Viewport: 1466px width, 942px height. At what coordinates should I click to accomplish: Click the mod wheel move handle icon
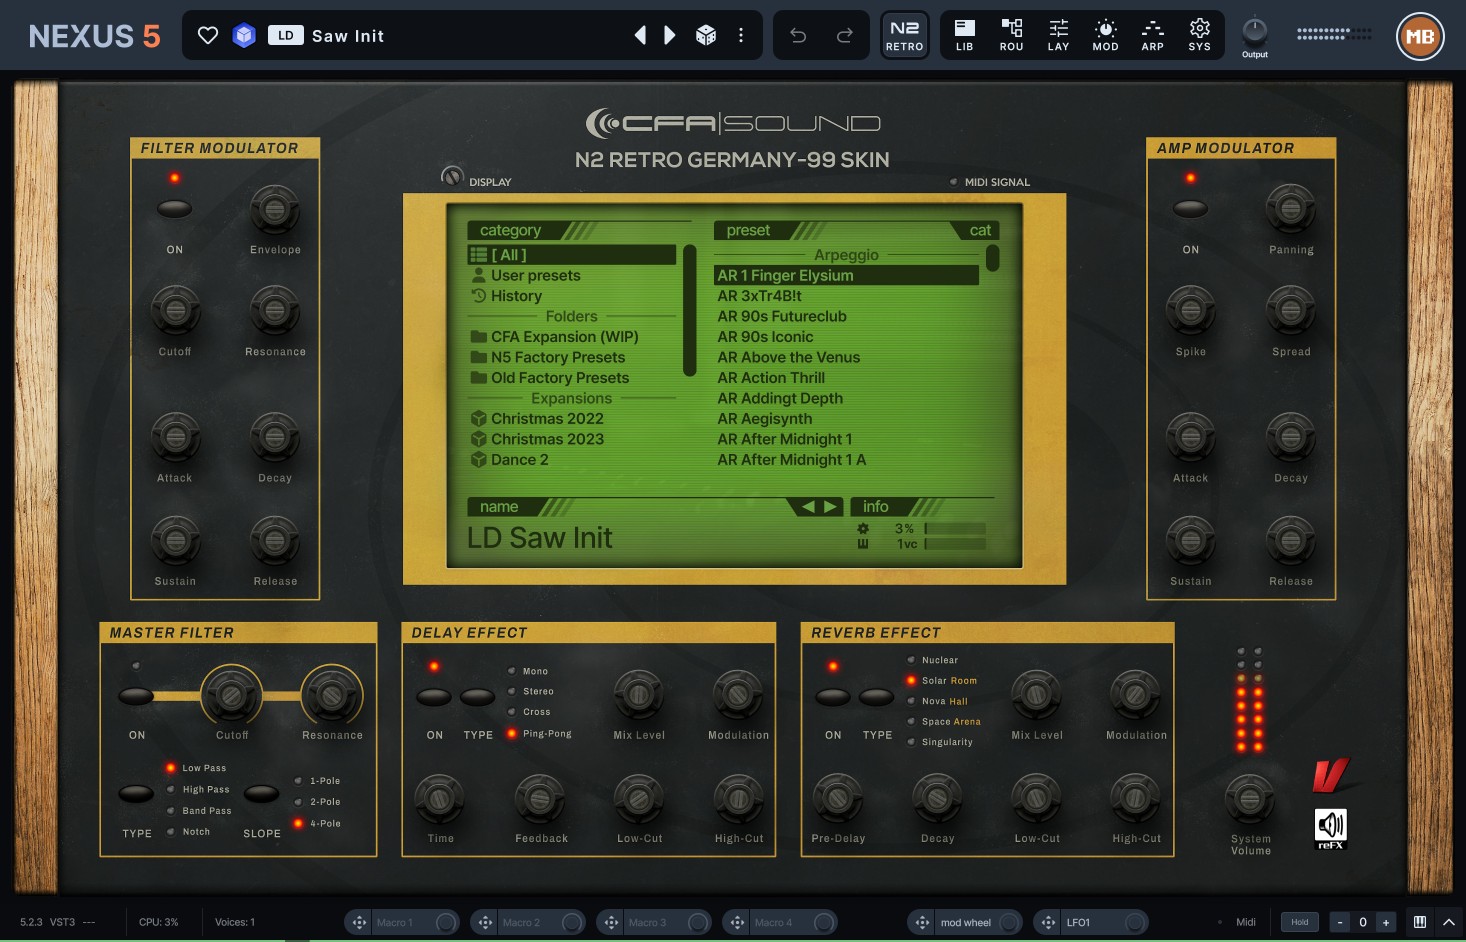923,922
